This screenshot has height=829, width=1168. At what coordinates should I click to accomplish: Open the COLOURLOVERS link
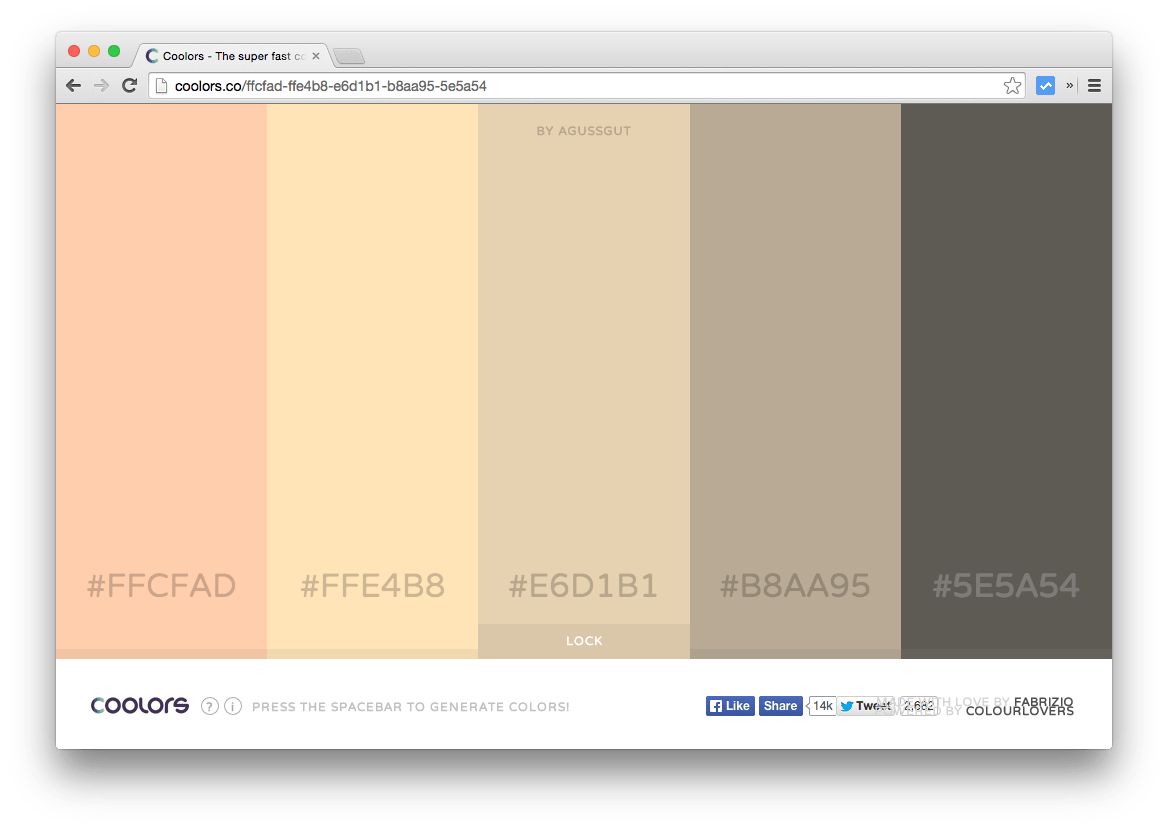click(1019, 712)
